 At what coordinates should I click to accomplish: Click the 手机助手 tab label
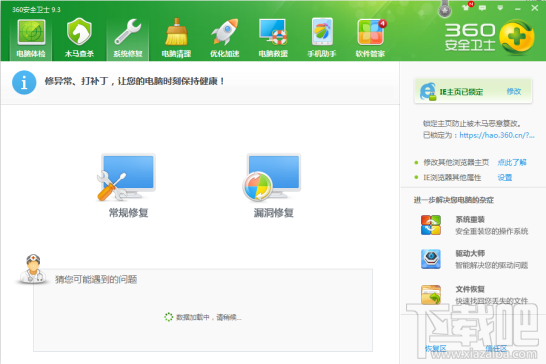click(322, 54)
